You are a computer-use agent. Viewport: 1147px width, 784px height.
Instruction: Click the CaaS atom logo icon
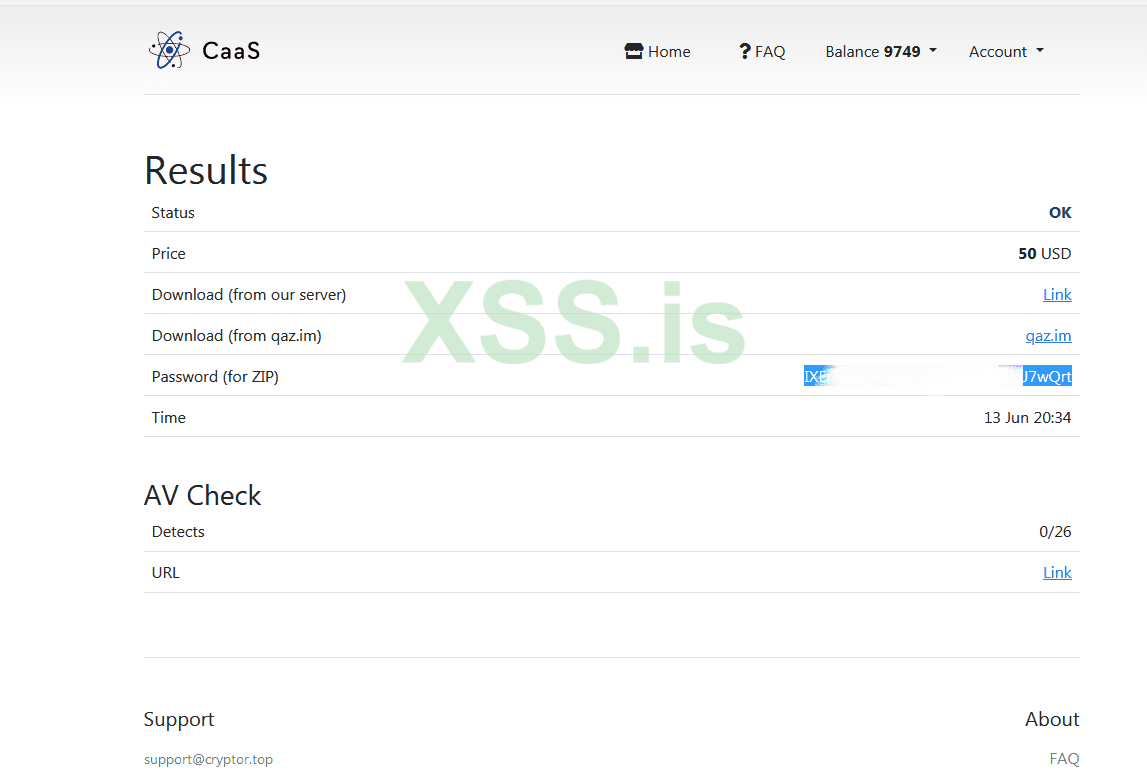pos(170,50)
